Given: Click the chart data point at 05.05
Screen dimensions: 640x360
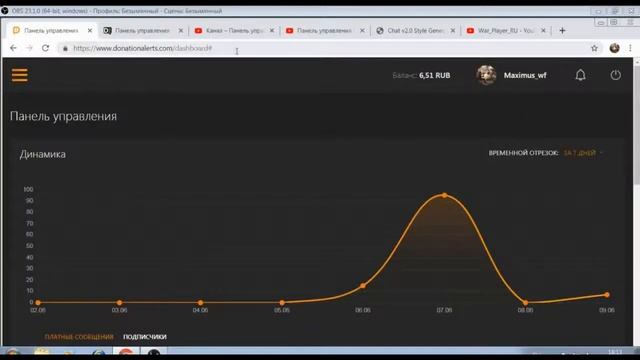Looking at the screenshot, I should click(x=282, y=303).
